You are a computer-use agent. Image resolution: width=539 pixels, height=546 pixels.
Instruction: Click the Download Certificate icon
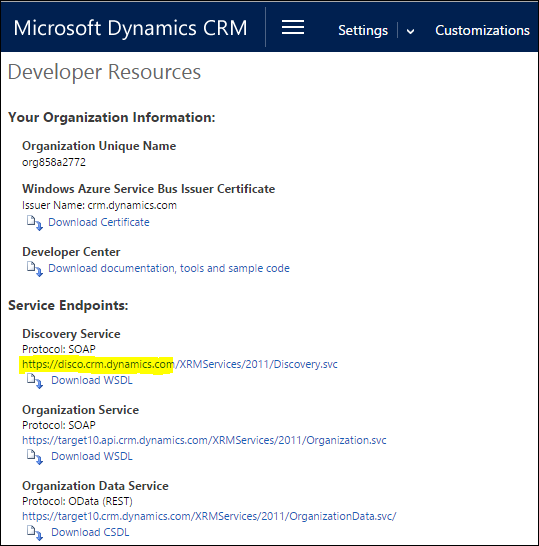[x=35, y=223]
